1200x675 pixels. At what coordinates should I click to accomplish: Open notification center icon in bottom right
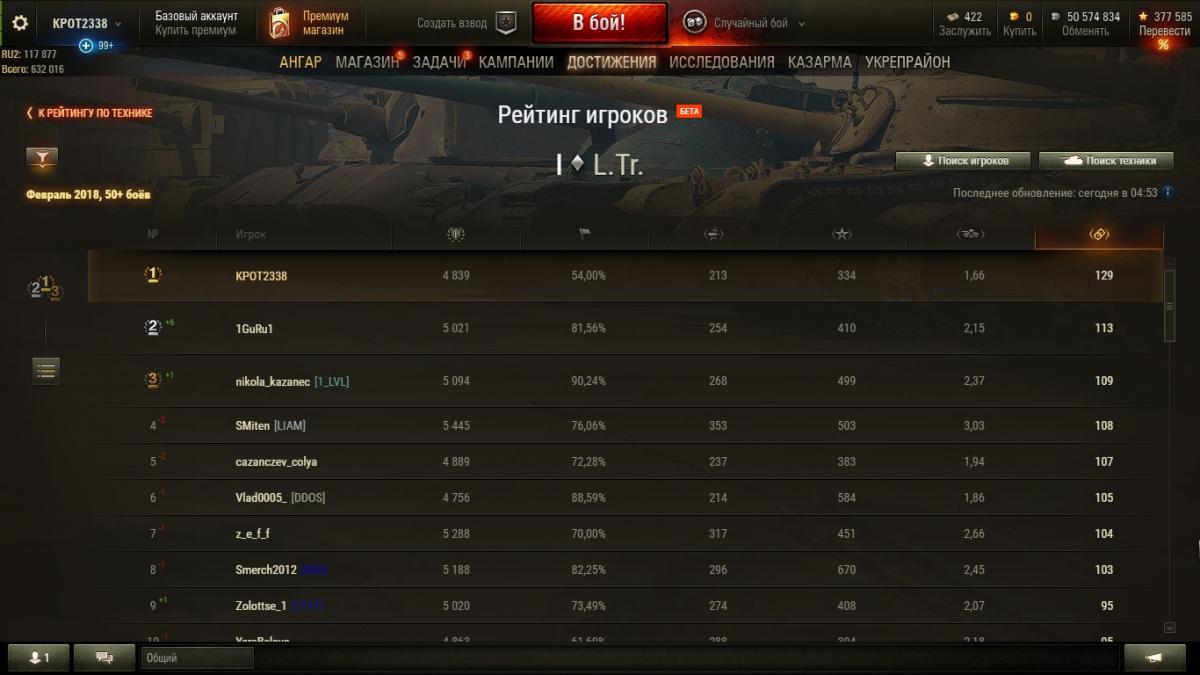pos(1154,657)
